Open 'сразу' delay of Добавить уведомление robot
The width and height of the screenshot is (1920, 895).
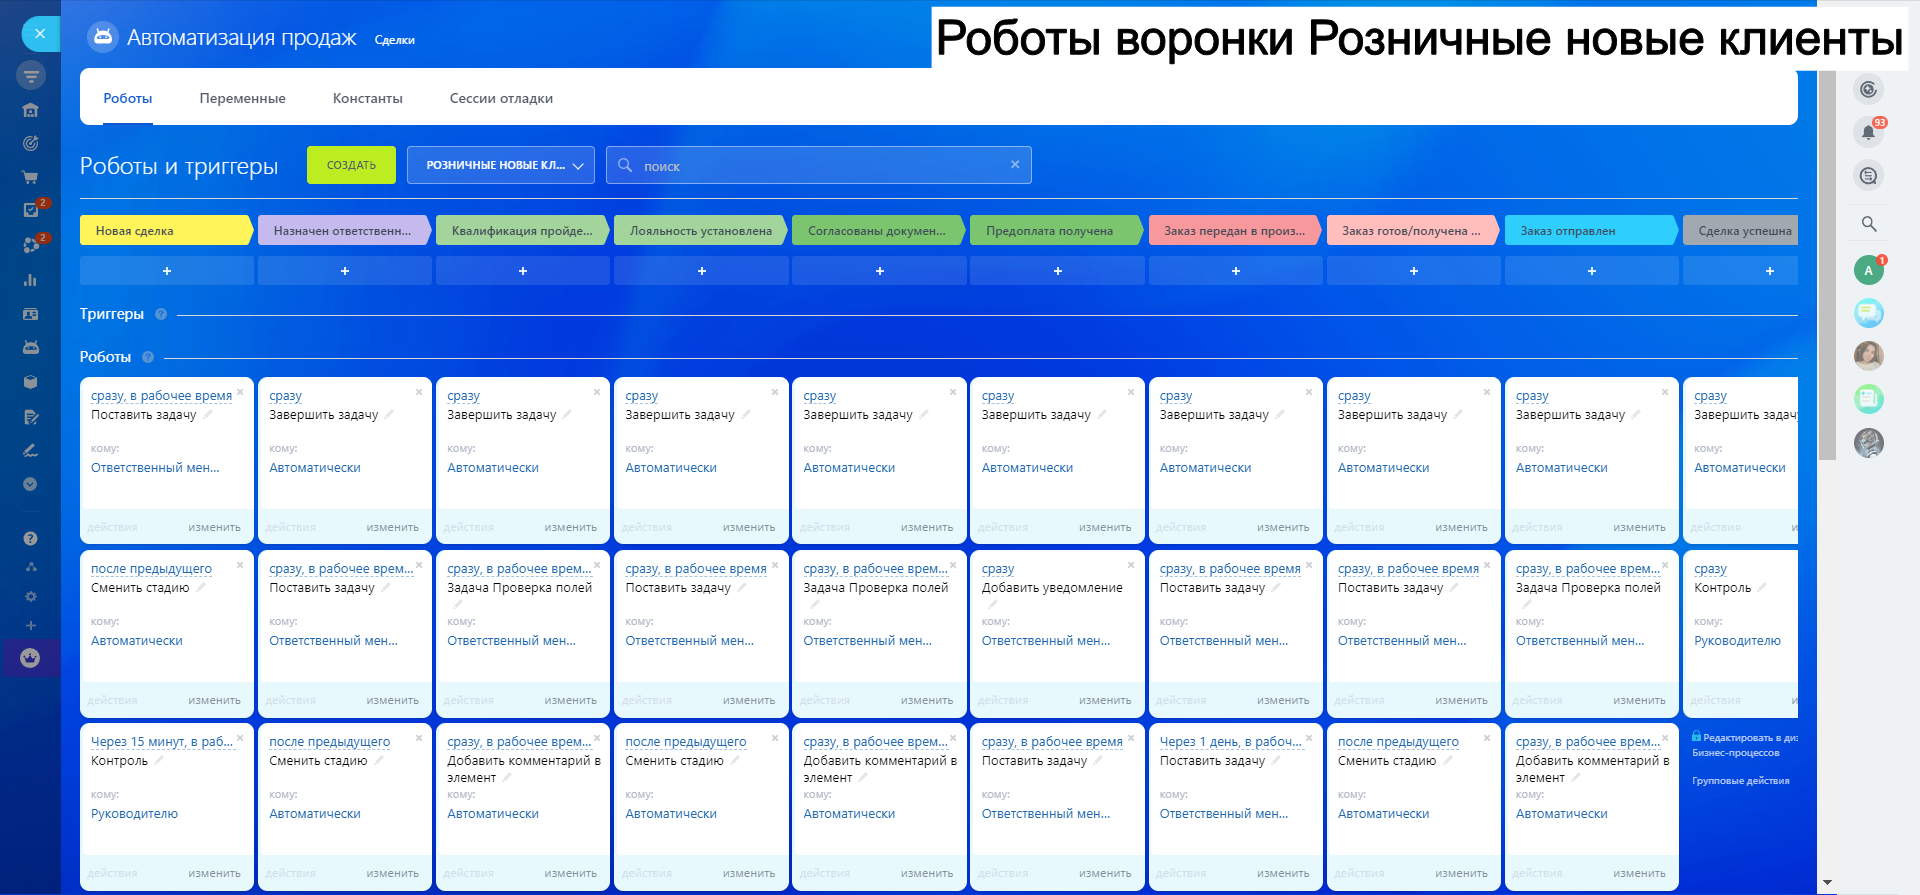coord(998,569)
